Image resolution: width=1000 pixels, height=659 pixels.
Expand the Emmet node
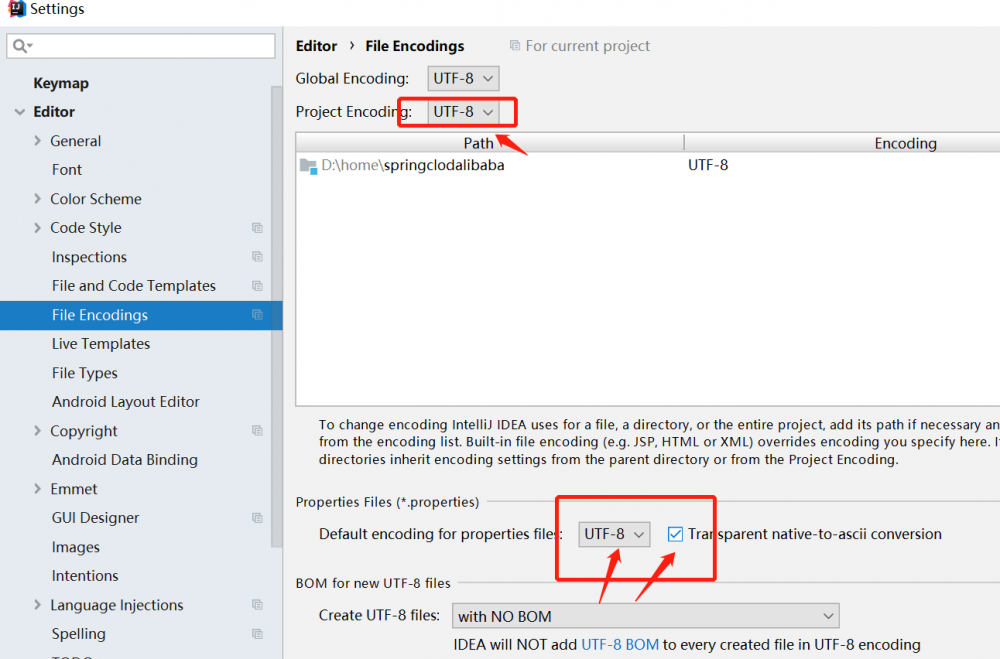pyautogui.click(x=37, y=489)
